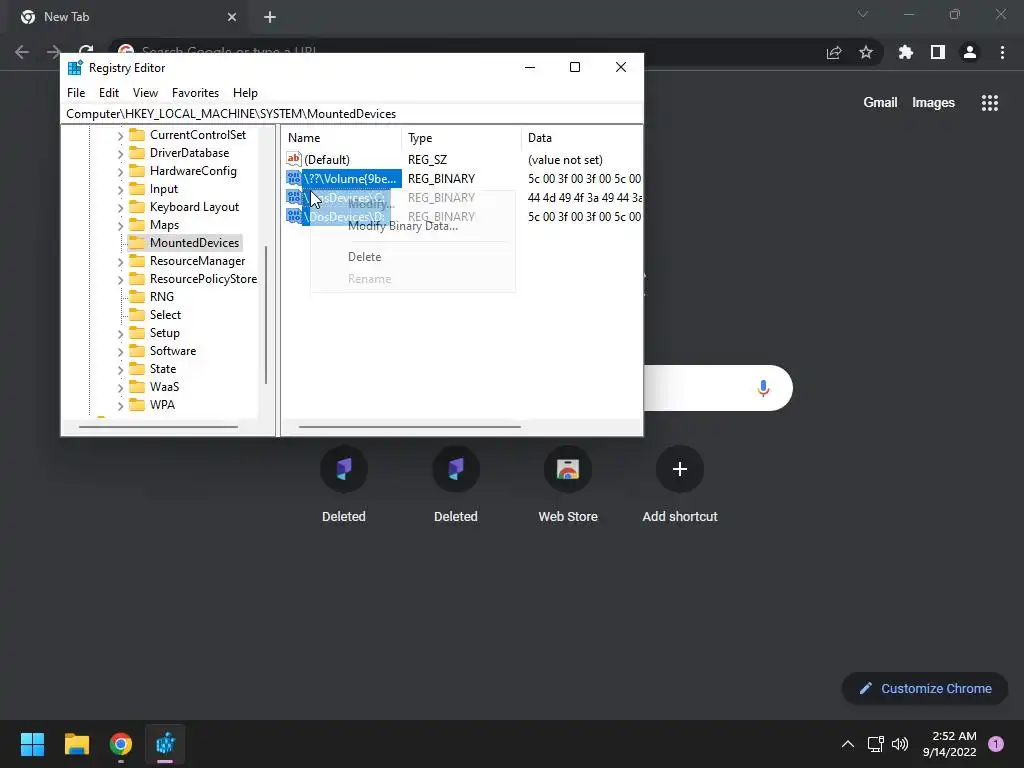Choose Modify Binary Data from context menu
The height and width of the screenshot is (768, 1024).
coord(402,226)
